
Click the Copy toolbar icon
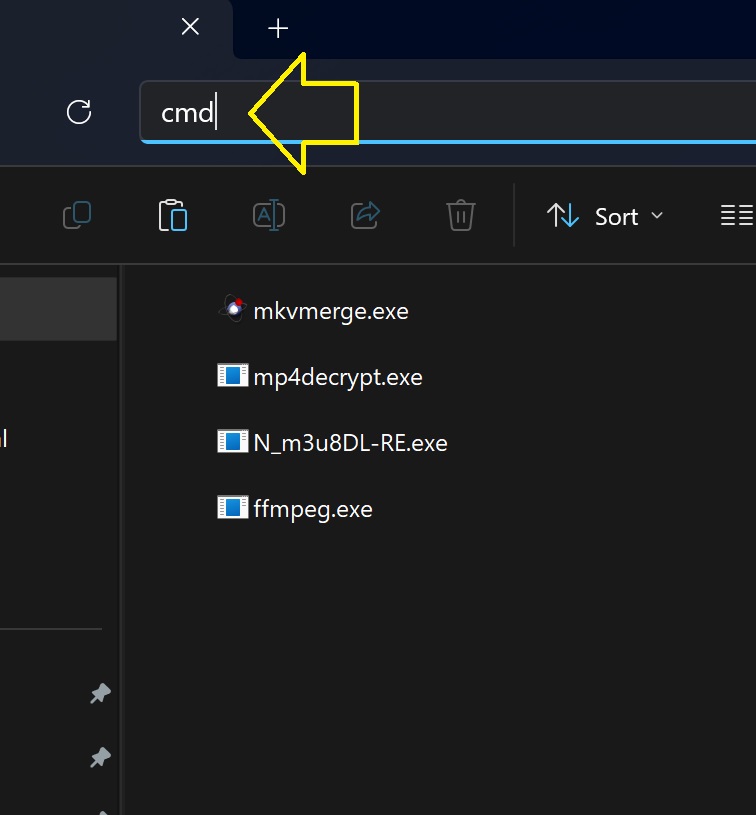[x=77, y=215]
